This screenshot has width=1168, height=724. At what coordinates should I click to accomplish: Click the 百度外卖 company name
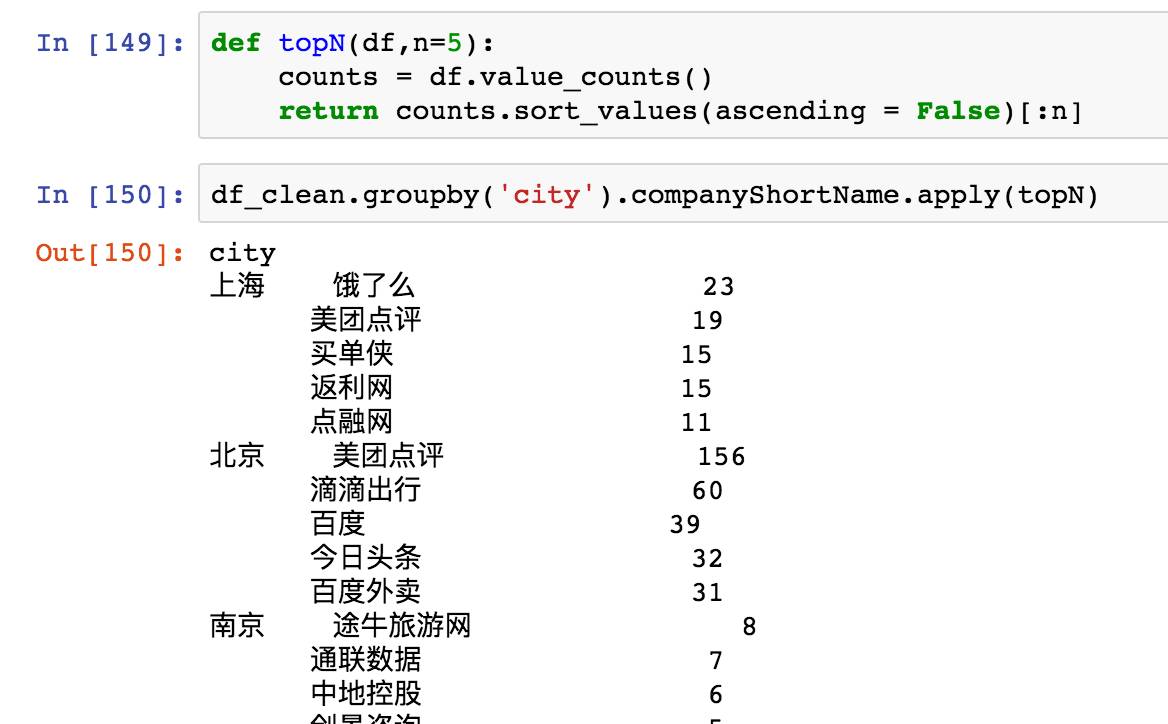click(366, 592)
